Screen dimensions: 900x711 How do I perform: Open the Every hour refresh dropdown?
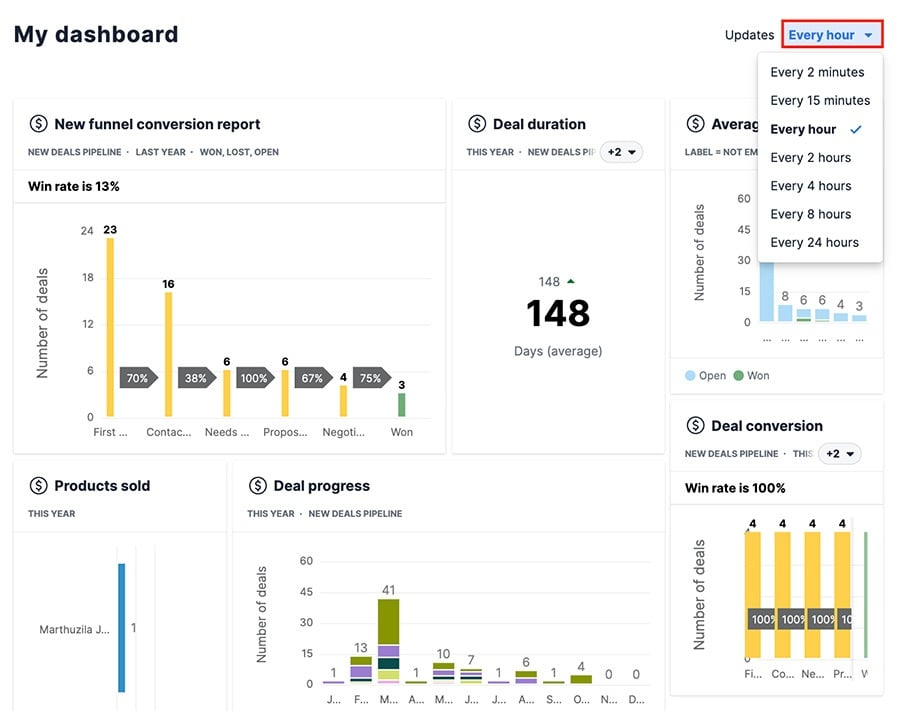pyautogui.click(x=831, y=33)
